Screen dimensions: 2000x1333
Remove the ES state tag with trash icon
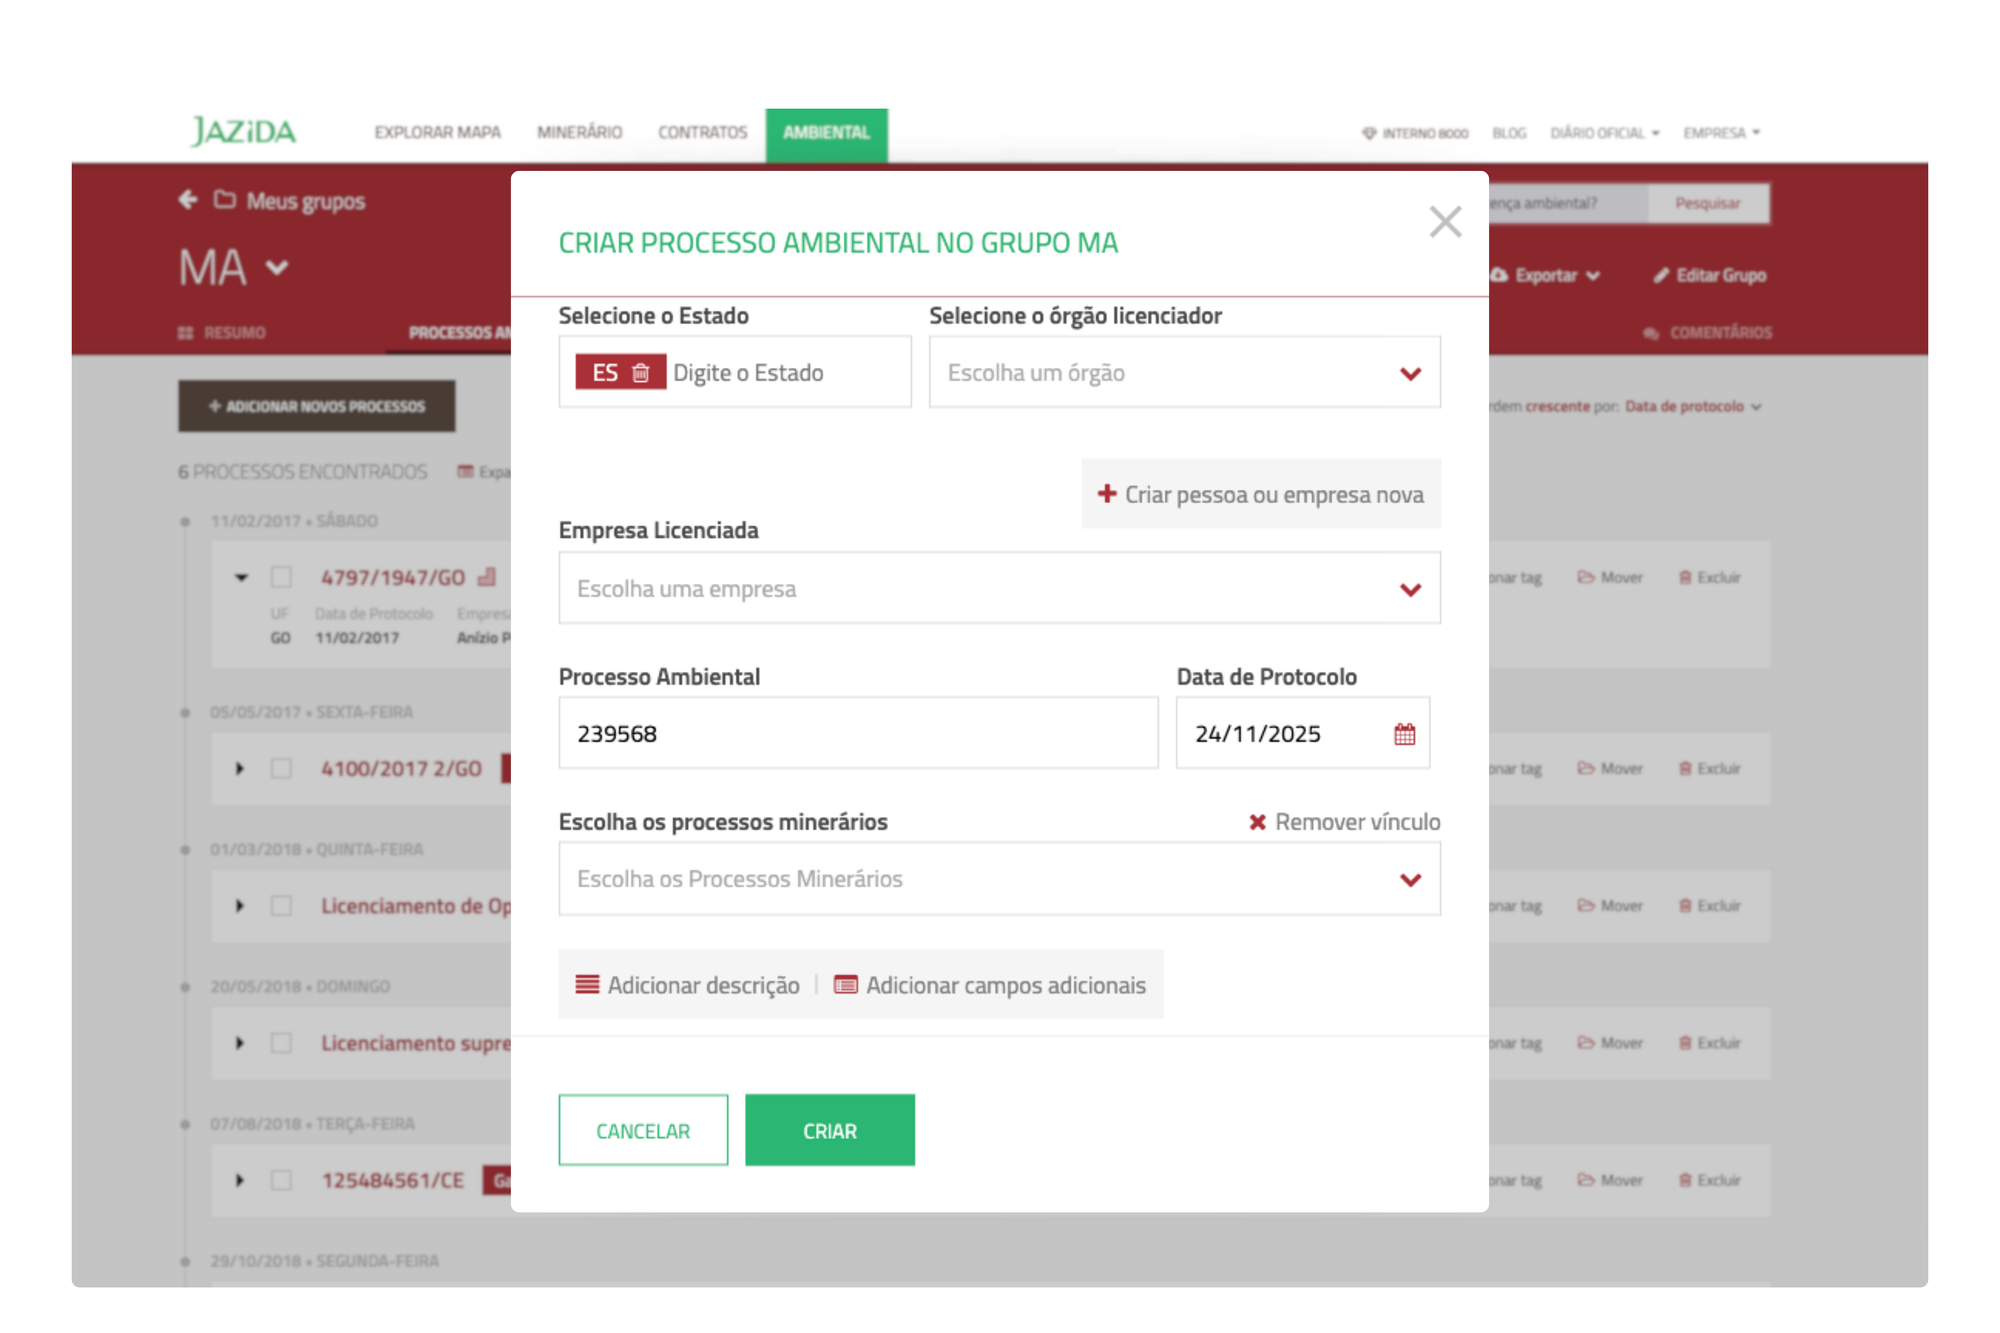pos(641,373)
